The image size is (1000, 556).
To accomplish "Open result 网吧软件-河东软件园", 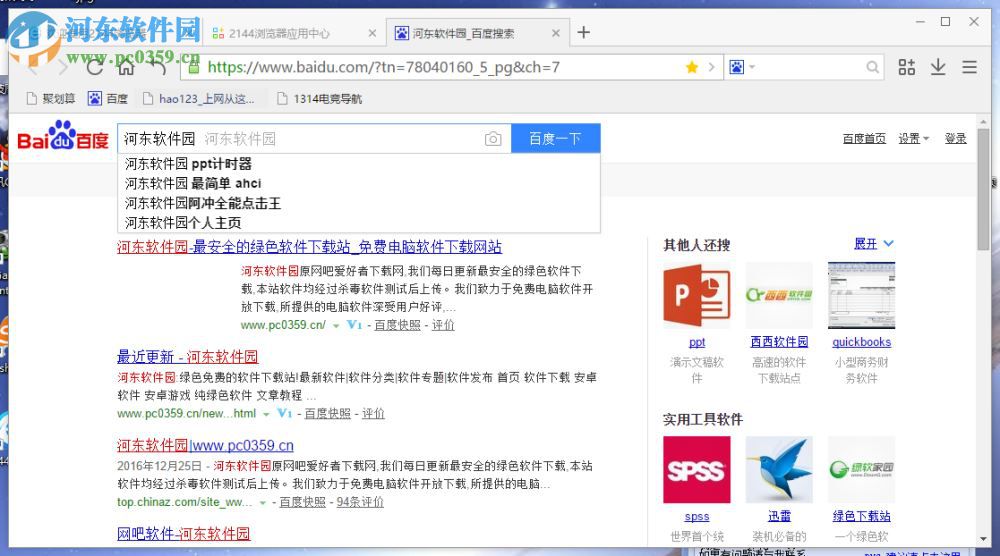I will click(184, 534).
